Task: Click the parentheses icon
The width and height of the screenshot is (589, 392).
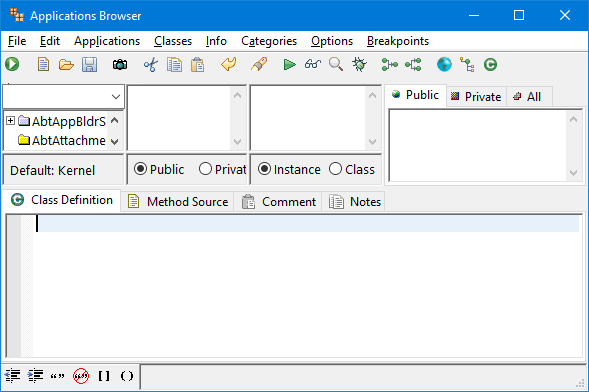Action: click(x=127, y=375)
